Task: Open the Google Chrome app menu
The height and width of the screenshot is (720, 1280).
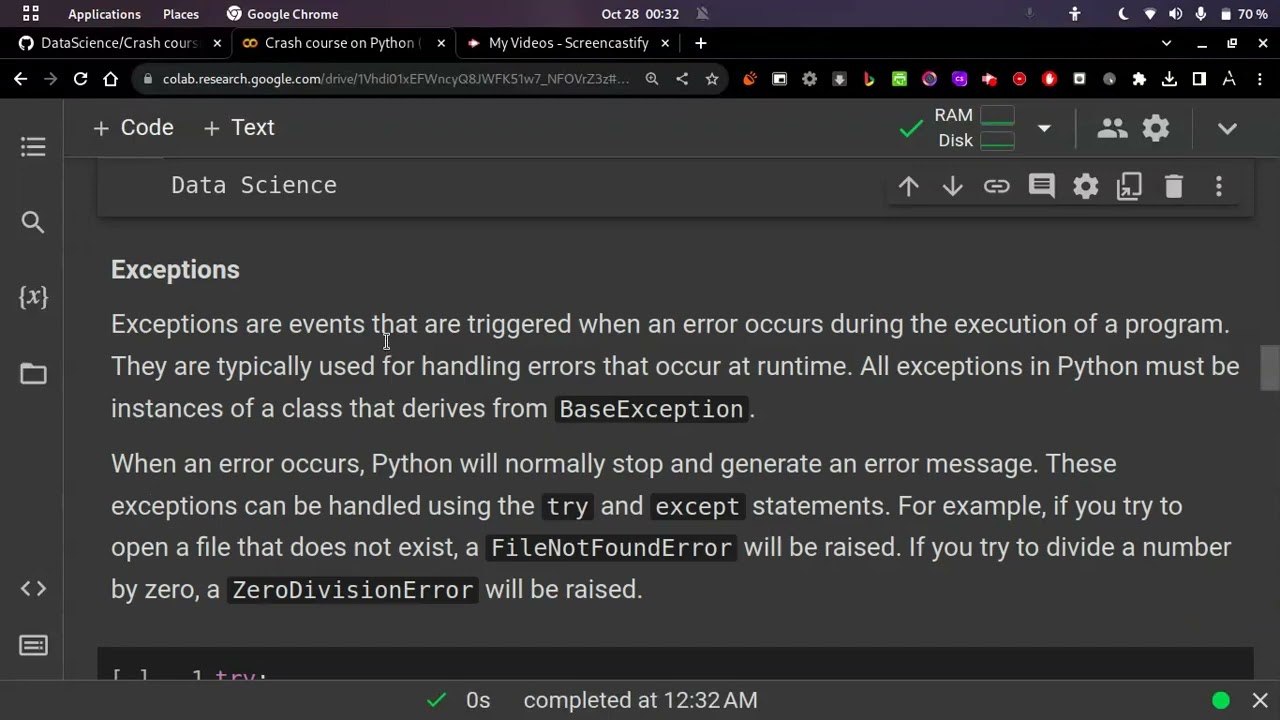Action: coord(282,14)
